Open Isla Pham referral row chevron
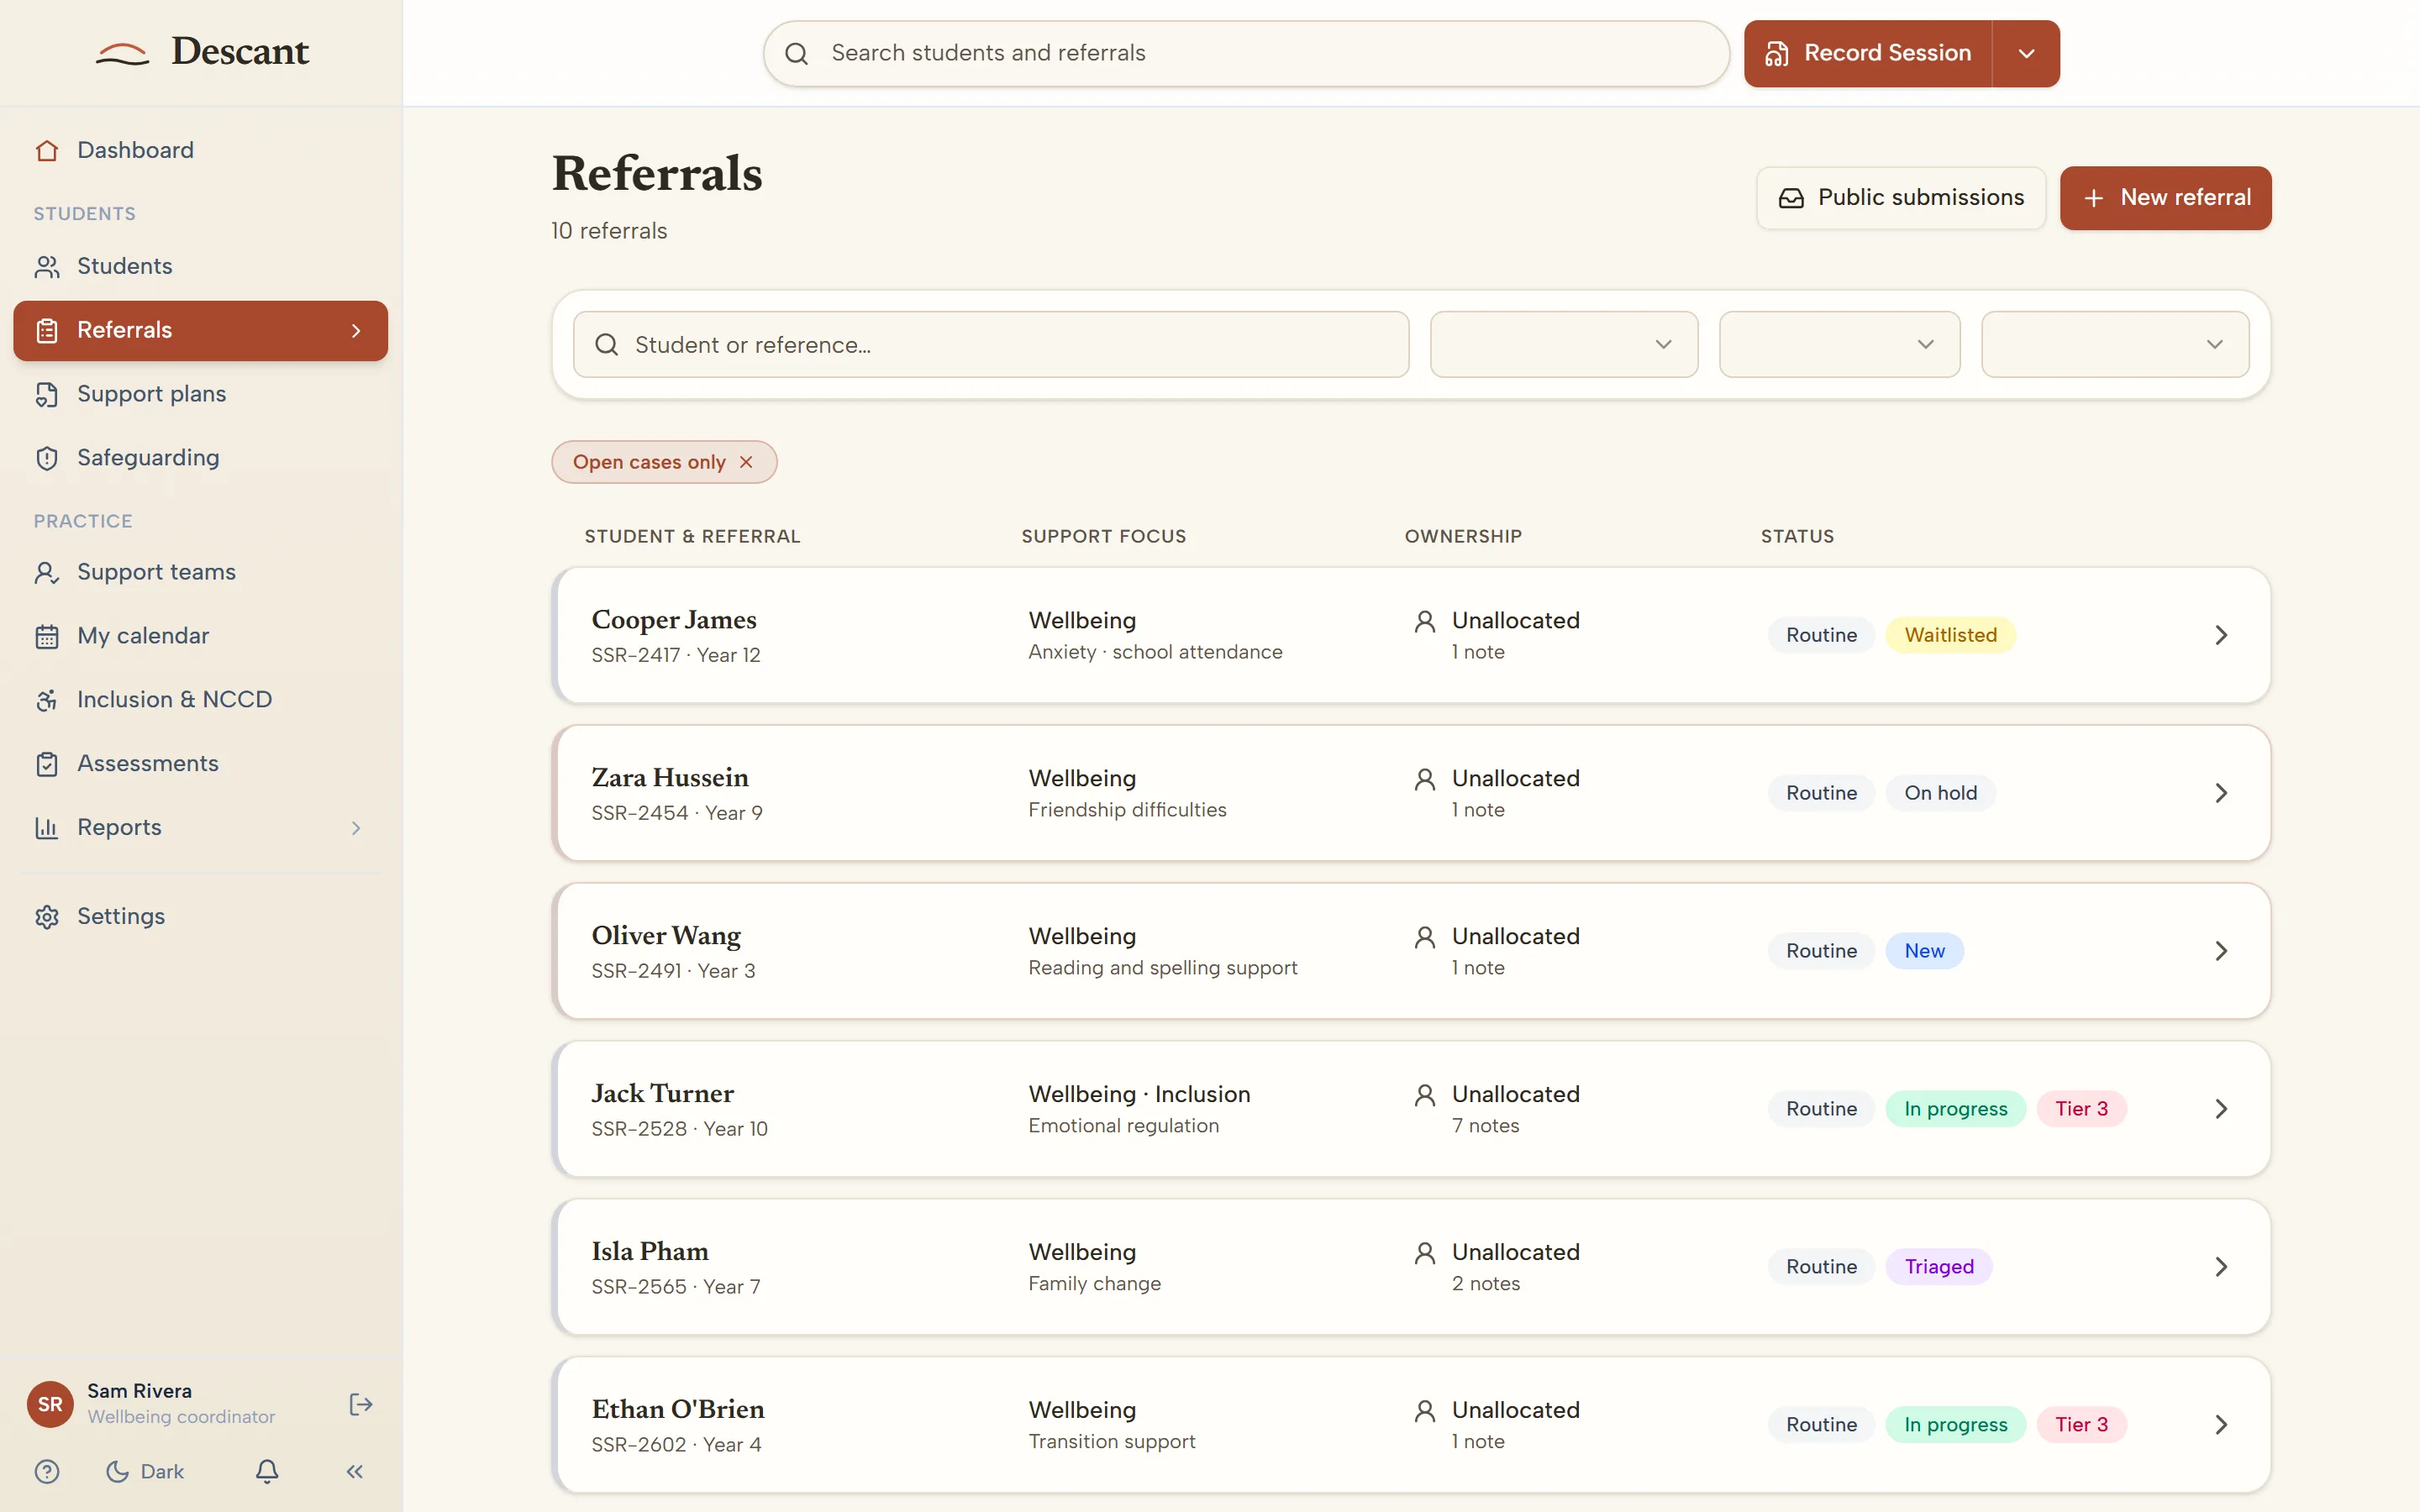Viewport: 2420px width, 1512px height. [x=2221, y=1267]
